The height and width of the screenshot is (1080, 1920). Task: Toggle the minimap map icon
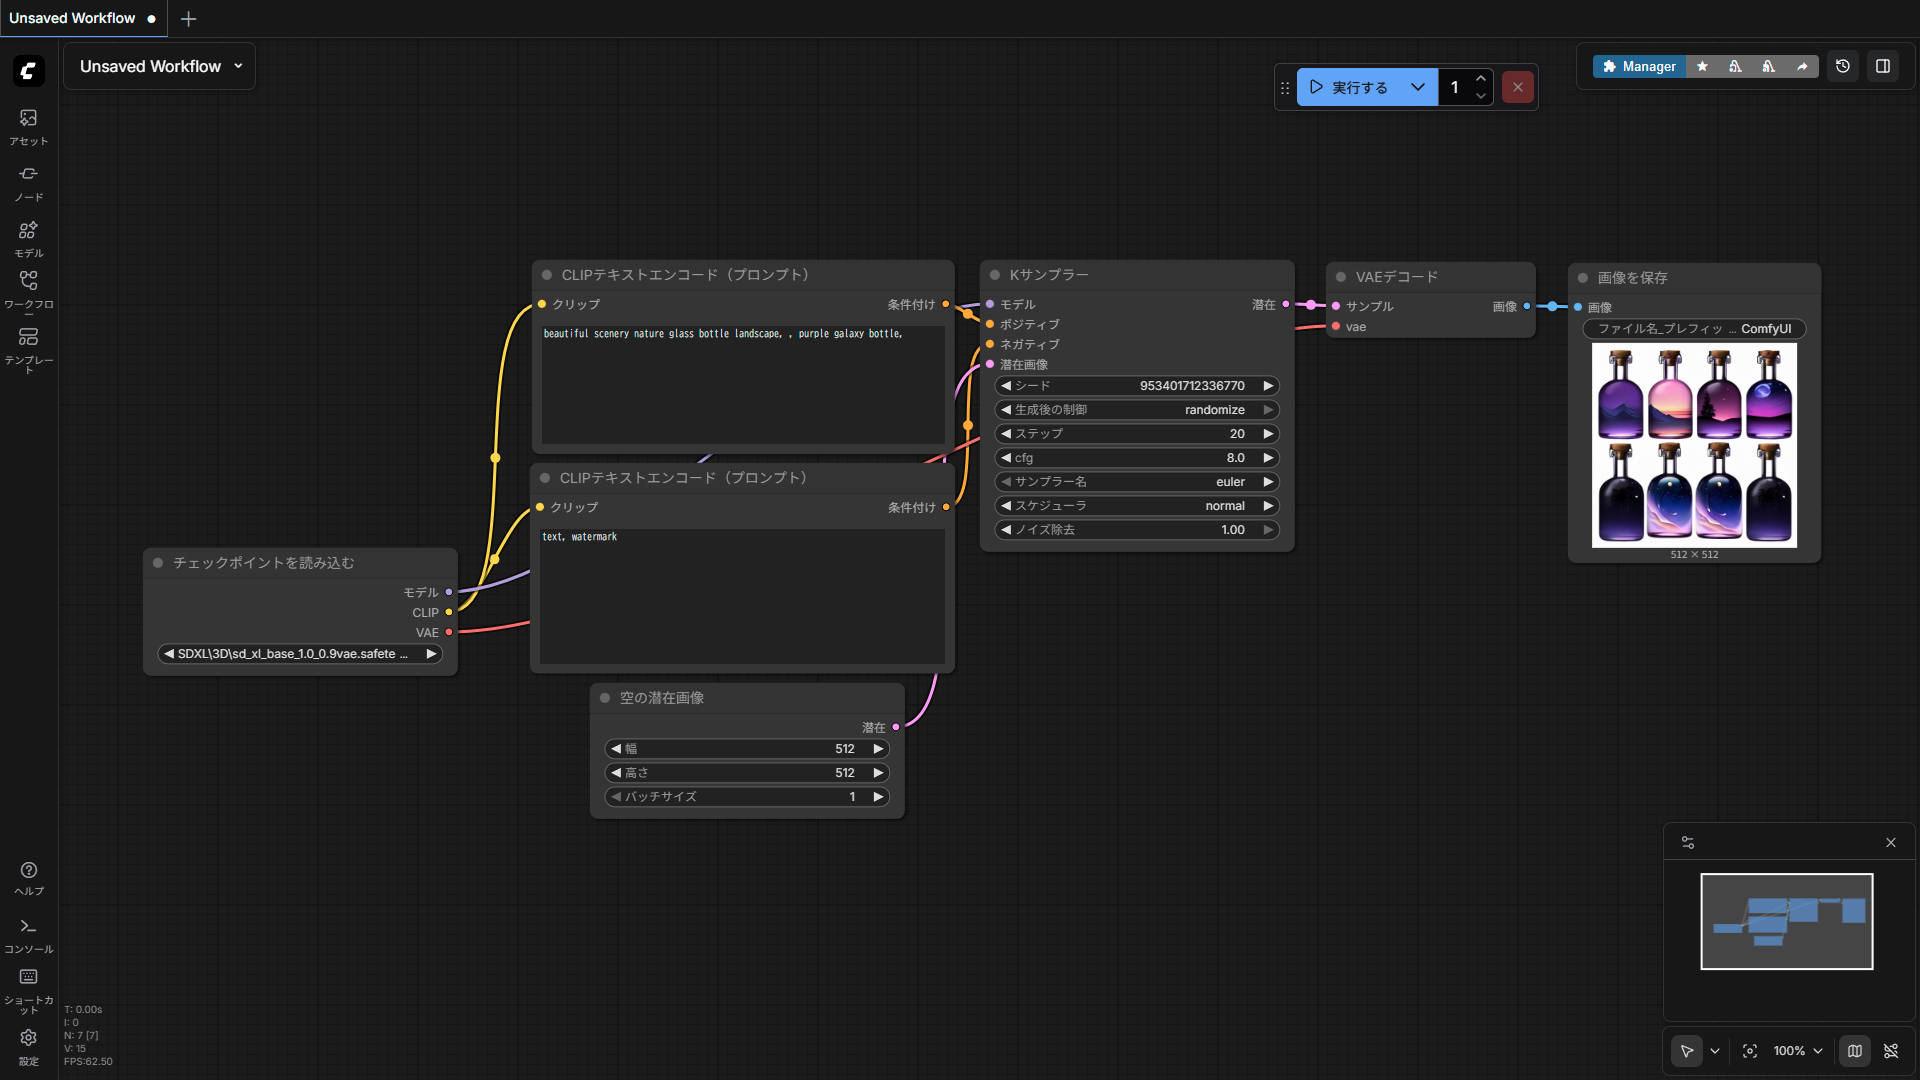click(1855, 1051)
